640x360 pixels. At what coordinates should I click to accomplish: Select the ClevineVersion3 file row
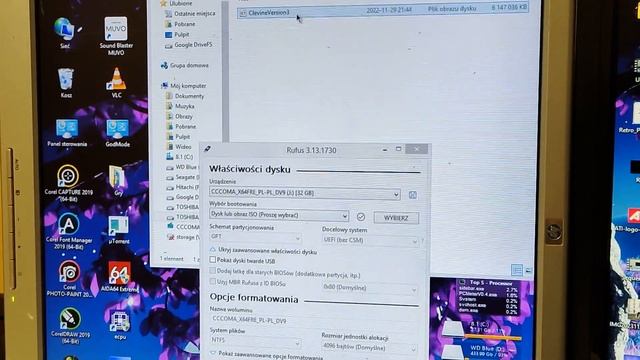383,11
